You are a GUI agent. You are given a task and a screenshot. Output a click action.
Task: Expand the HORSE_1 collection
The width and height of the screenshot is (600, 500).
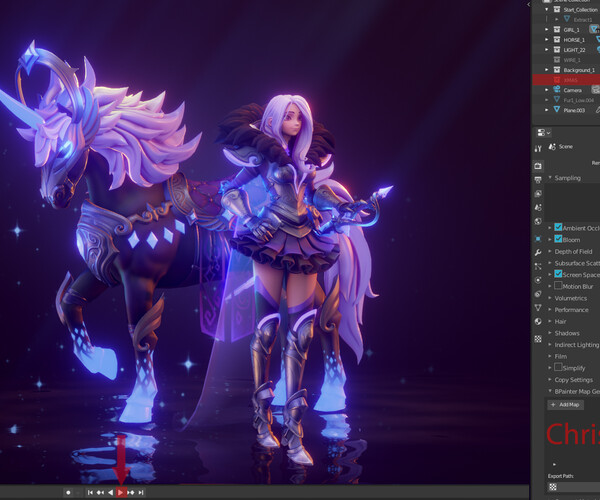[x=547, y=39]
